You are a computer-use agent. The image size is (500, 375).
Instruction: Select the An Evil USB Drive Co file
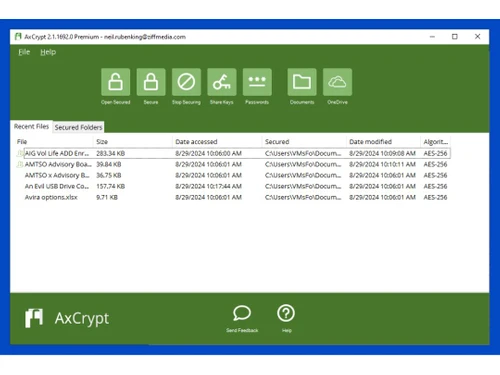pyautogui.click(x=57, y=186)
